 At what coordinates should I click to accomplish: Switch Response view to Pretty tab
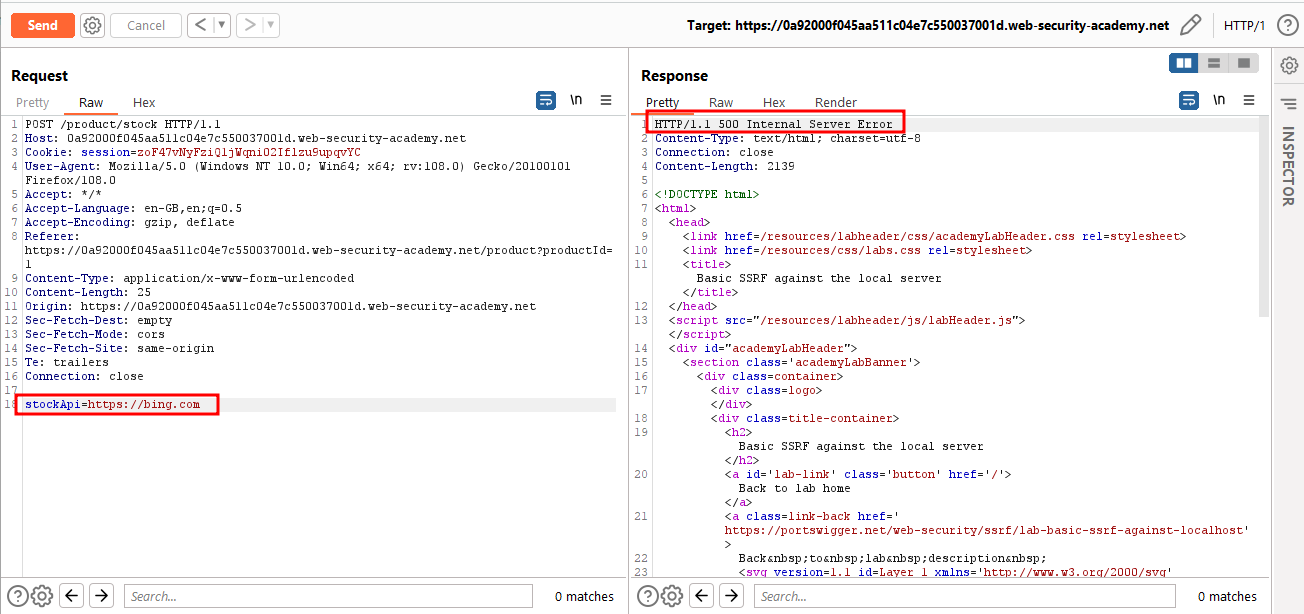coord(662,102)
